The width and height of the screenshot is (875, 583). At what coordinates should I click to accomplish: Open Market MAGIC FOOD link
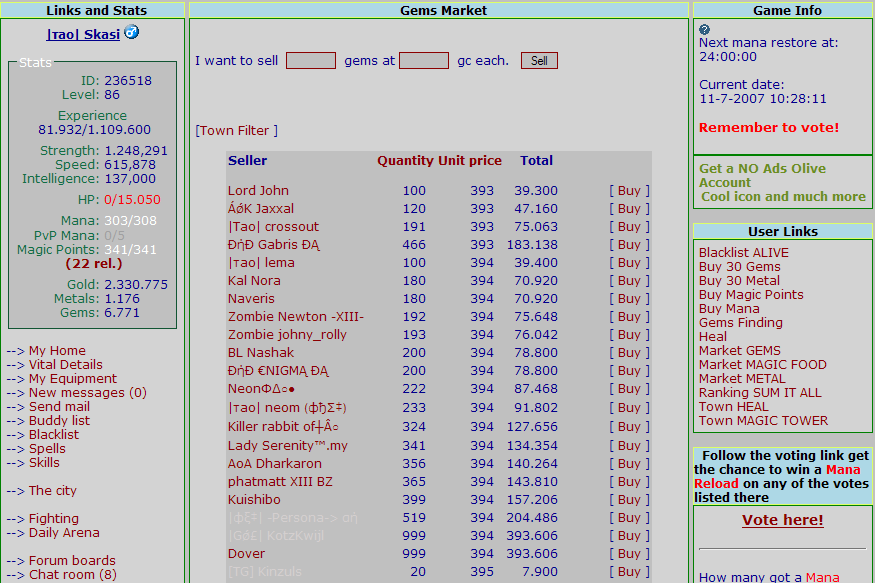point(763,365)
